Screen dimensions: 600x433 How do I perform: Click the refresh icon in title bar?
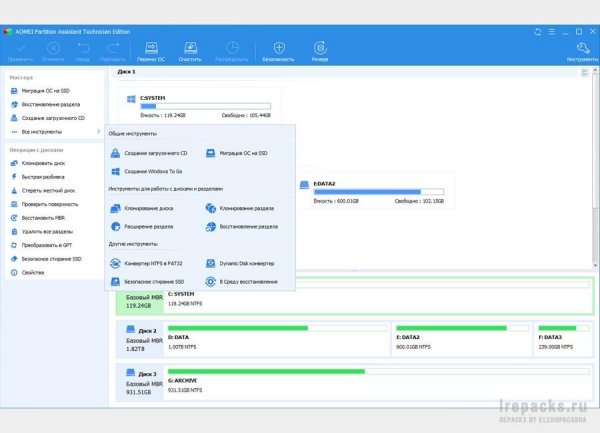click(538, 32)
